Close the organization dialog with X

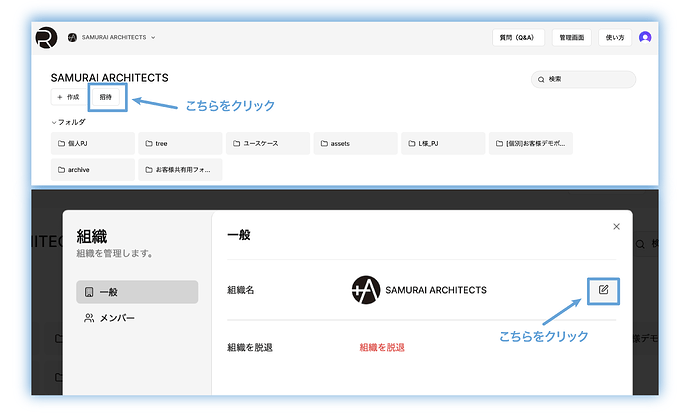tap(617, 227)
